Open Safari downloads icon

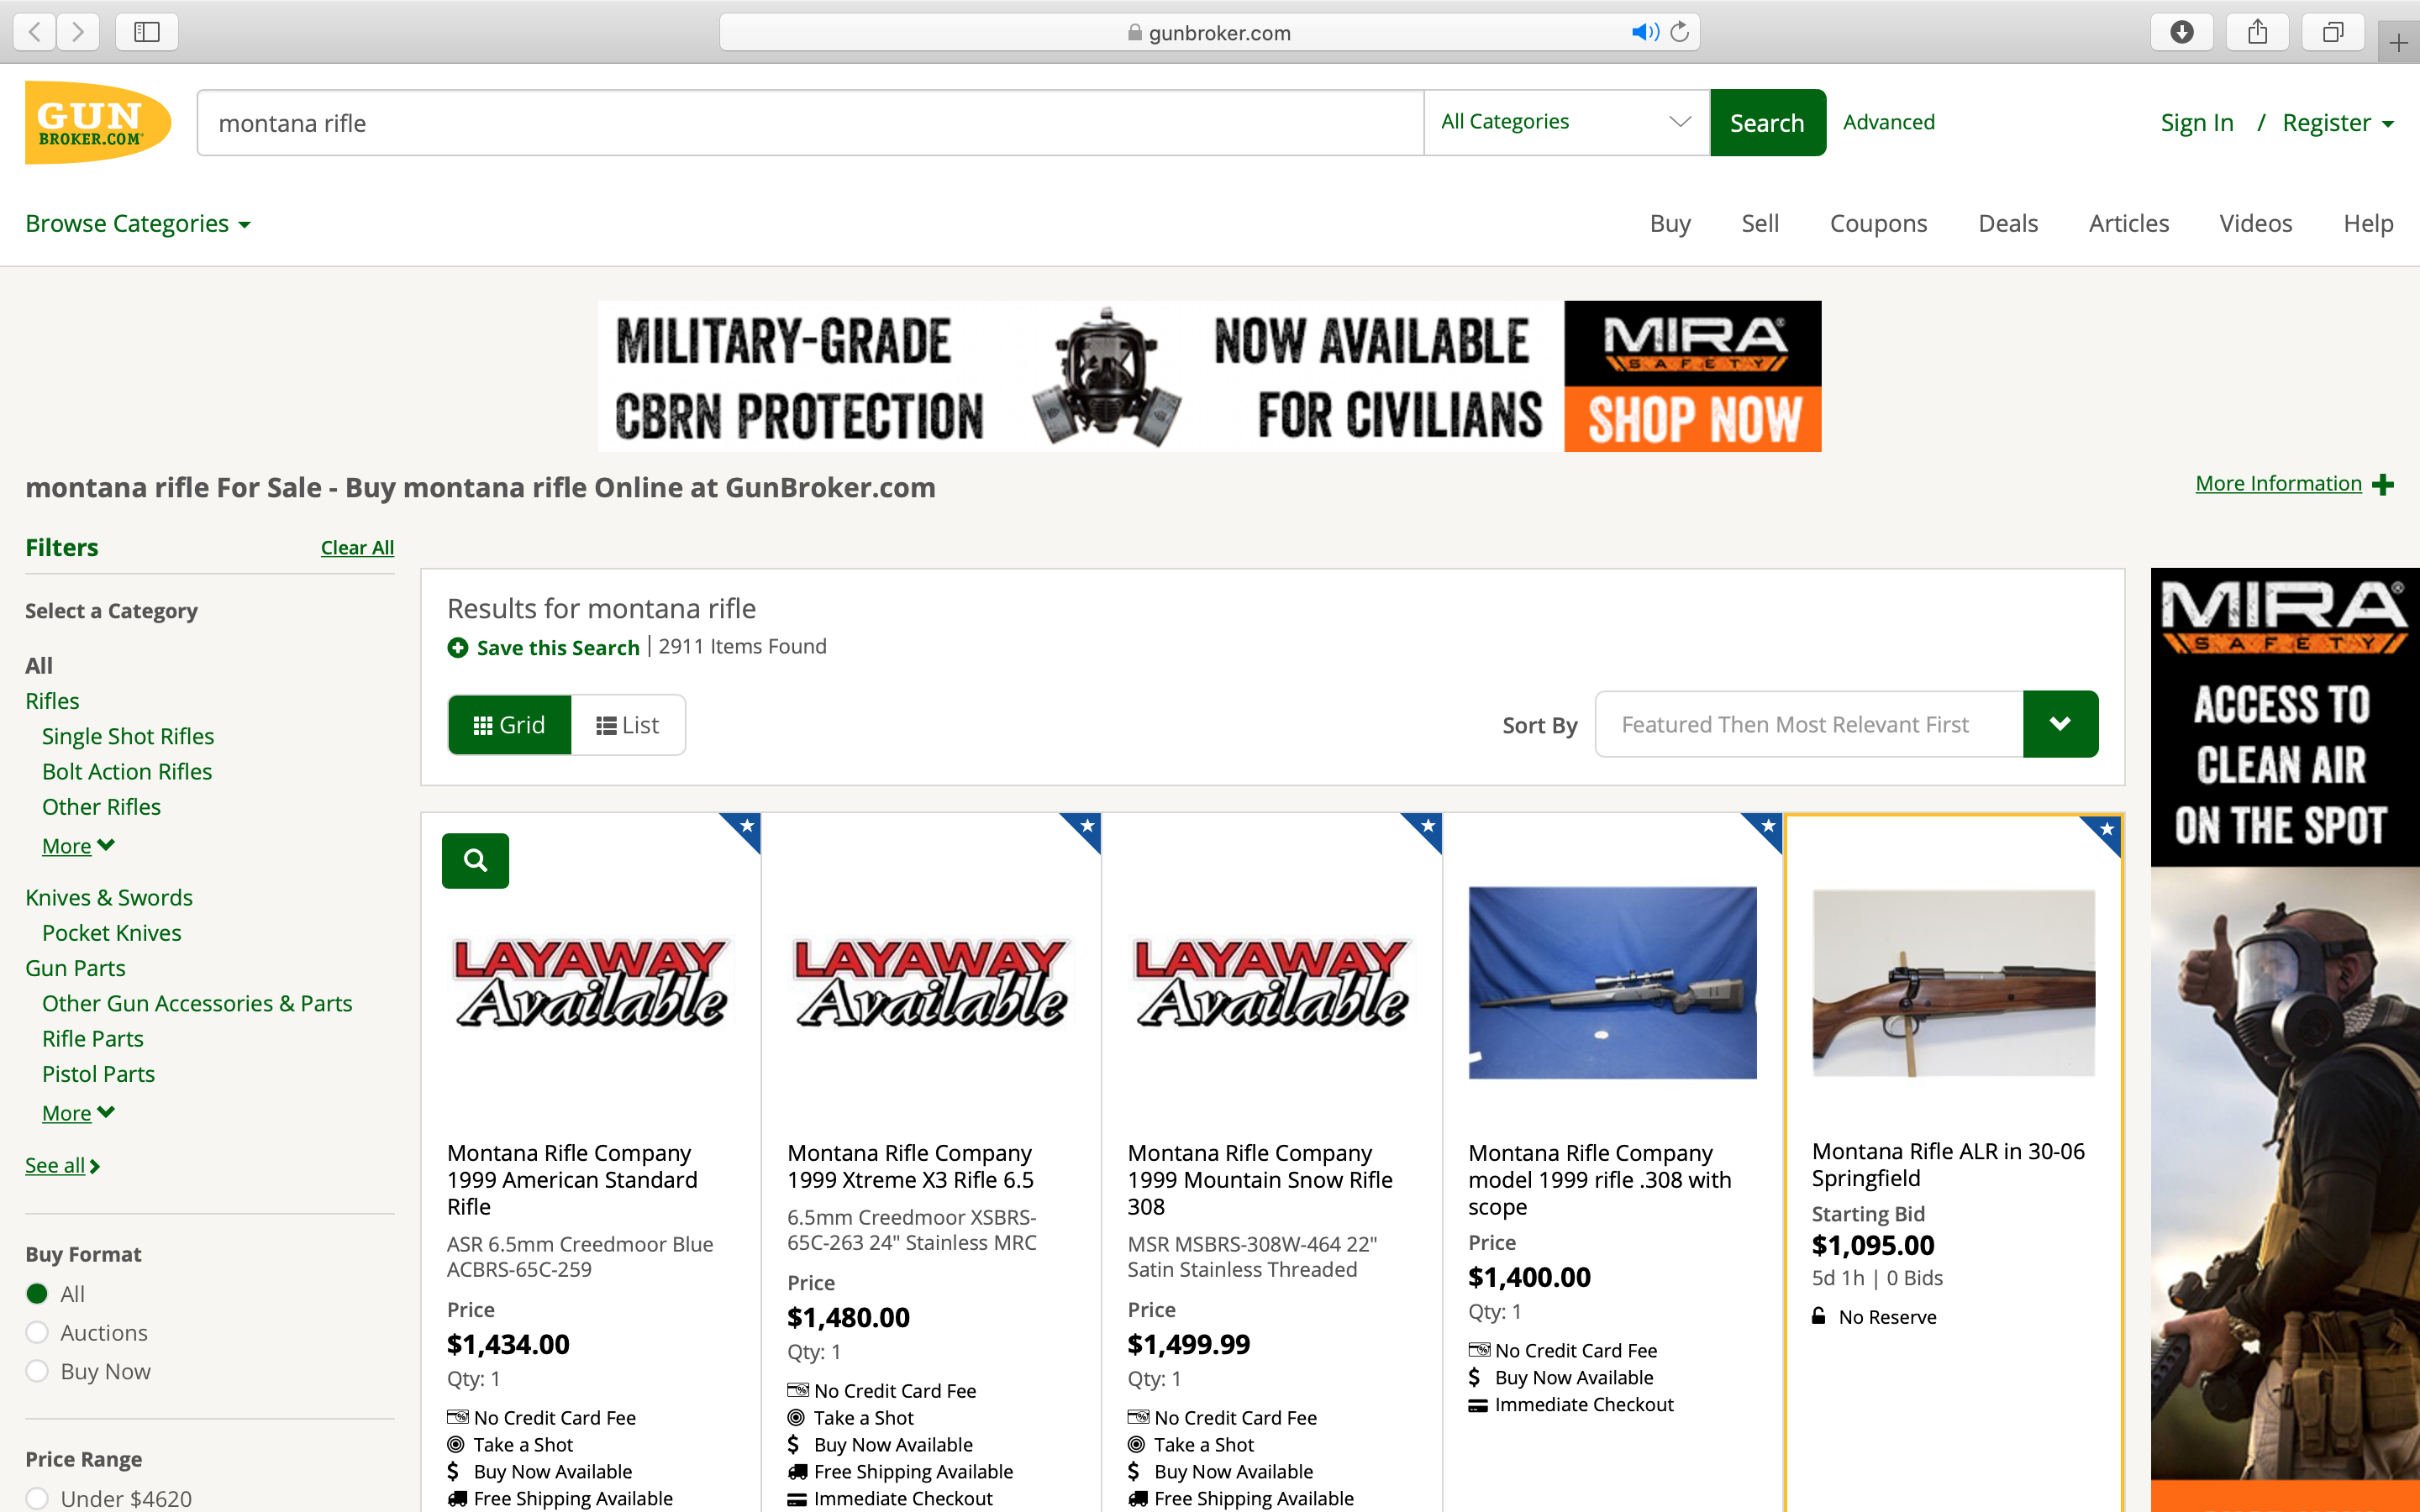pos(2182,32)
